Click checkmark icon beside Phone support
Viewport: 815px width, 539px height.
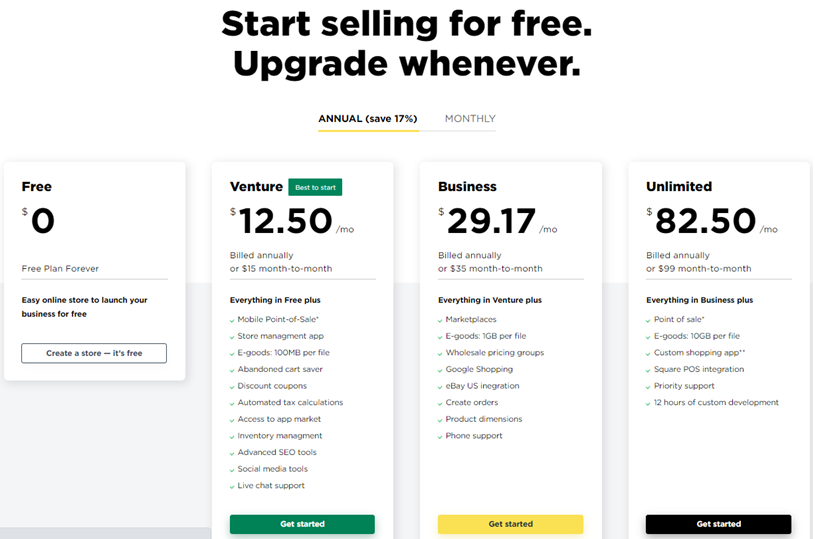(x=440, y=436)
